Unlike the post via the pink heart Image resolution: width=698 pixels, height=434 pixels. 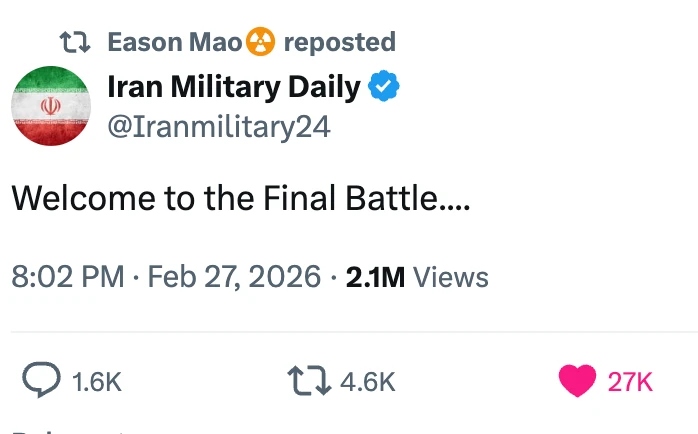[x=577, y=380]
